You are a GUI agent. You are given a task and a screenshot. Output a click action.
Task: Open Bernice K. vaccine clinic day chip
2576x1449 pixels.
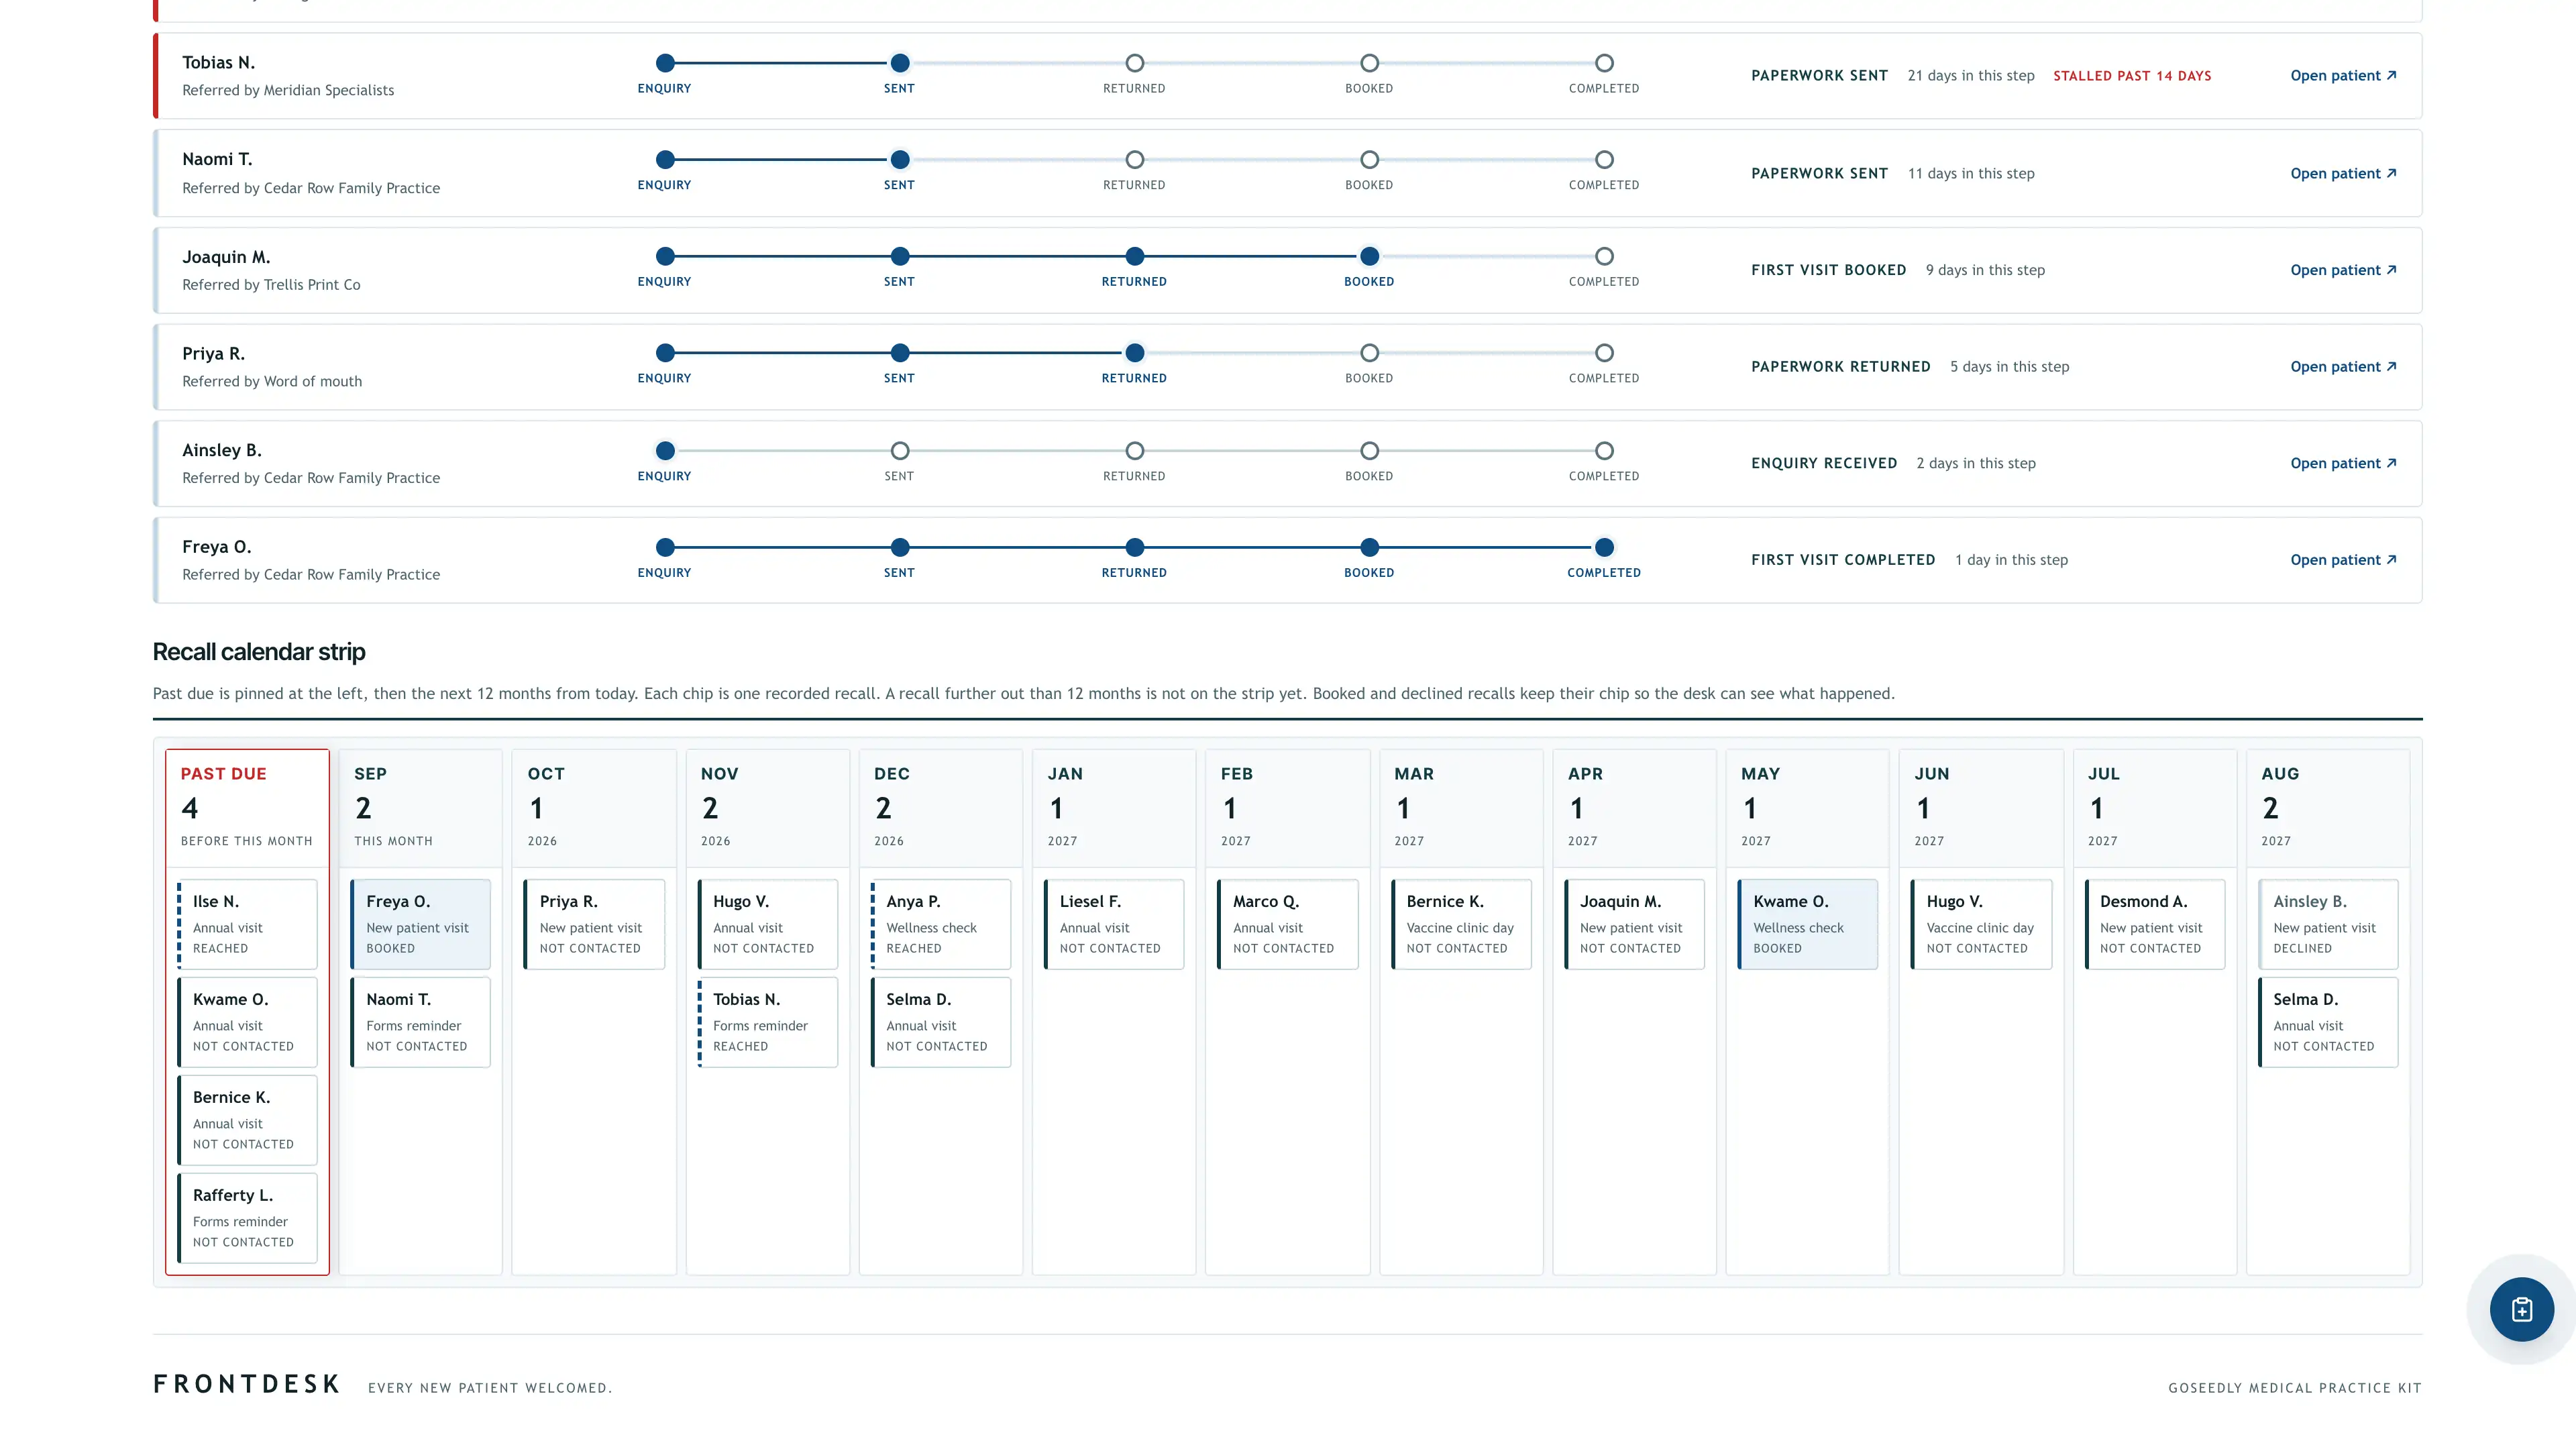[x=1461, y=924]
